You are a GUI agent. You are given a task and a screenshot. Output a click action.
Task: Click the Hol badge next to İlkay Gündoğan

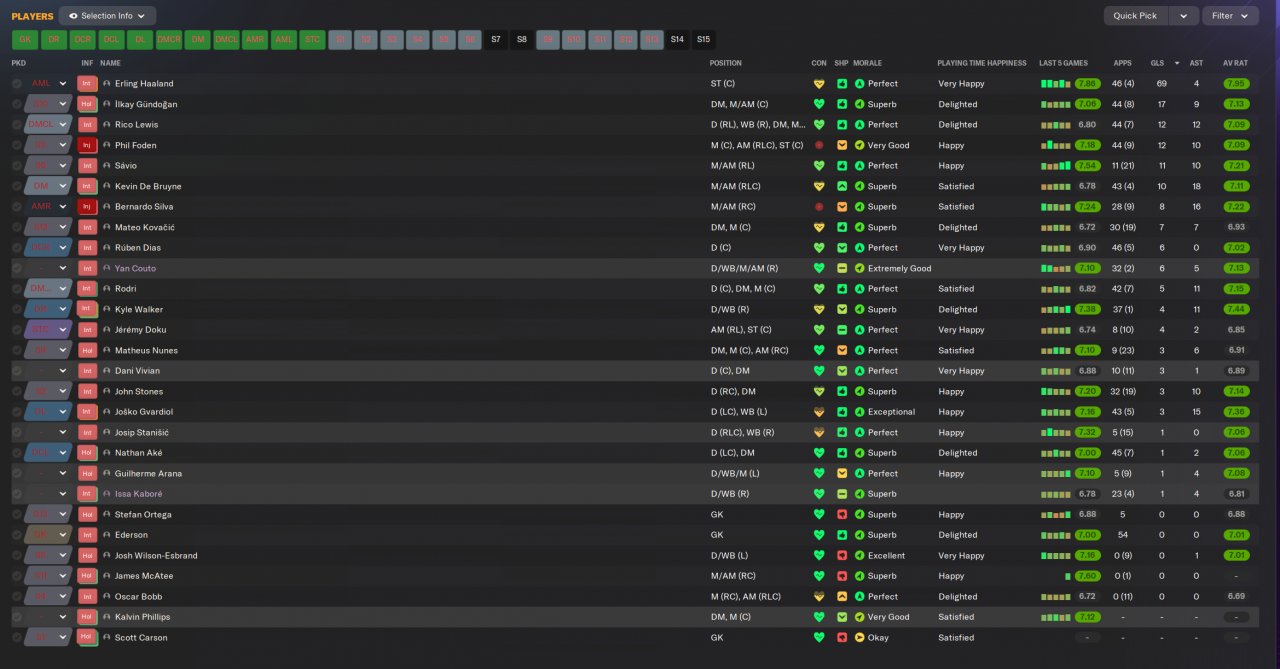87,104
